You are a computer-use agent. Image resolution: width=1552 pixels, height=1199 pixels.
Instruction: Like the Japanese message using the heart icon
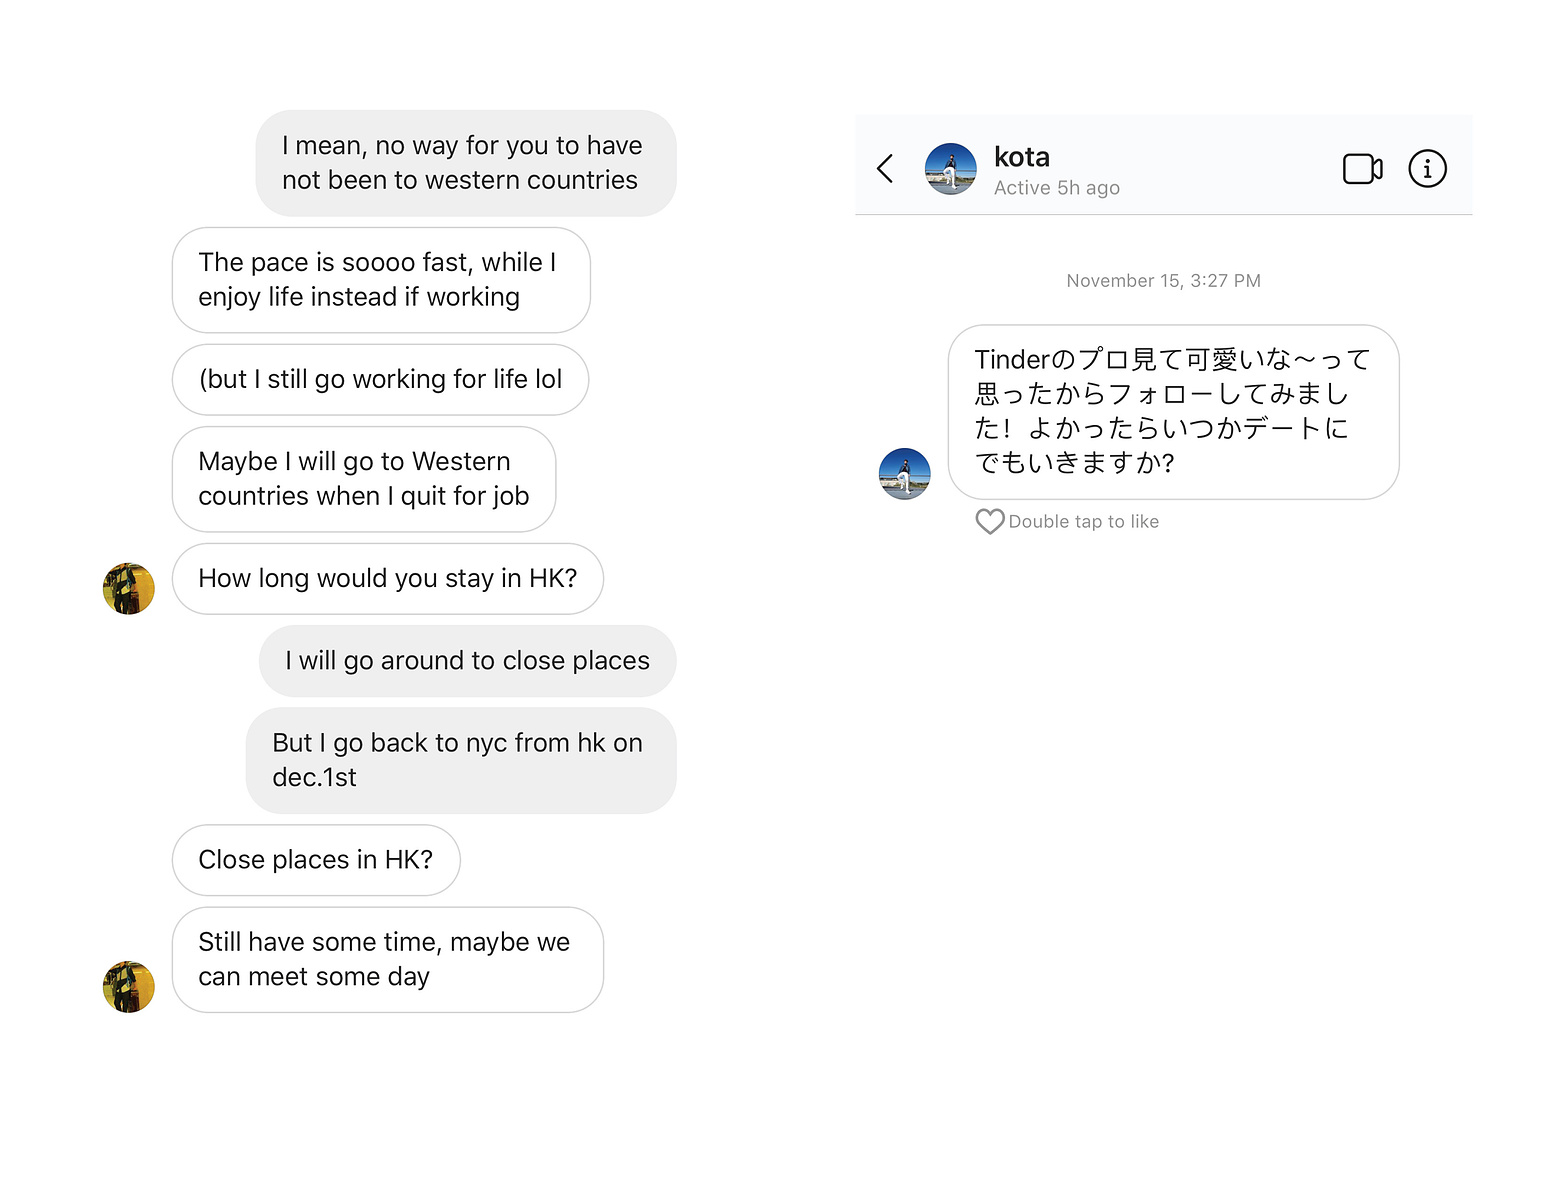click(989, 521)
